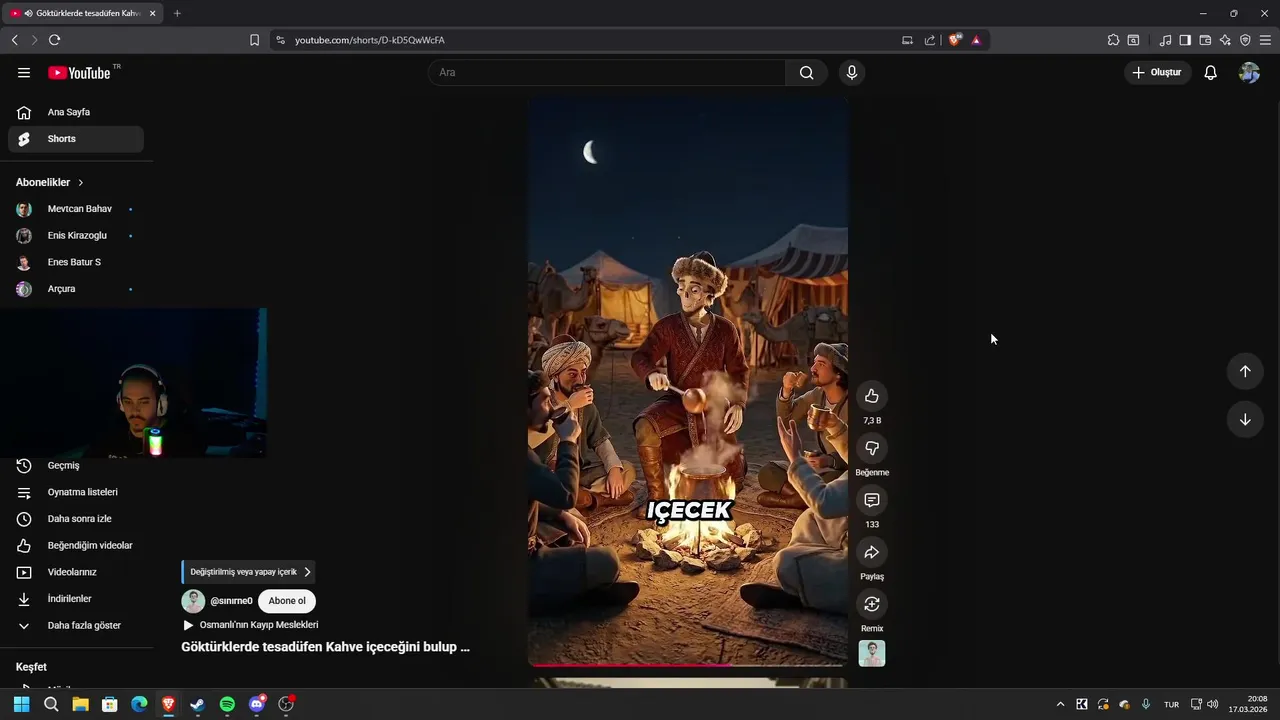Submit search with magnifier button
Image resolution: width=1280 pixels, height=720 pixels.
pos(806,72)
